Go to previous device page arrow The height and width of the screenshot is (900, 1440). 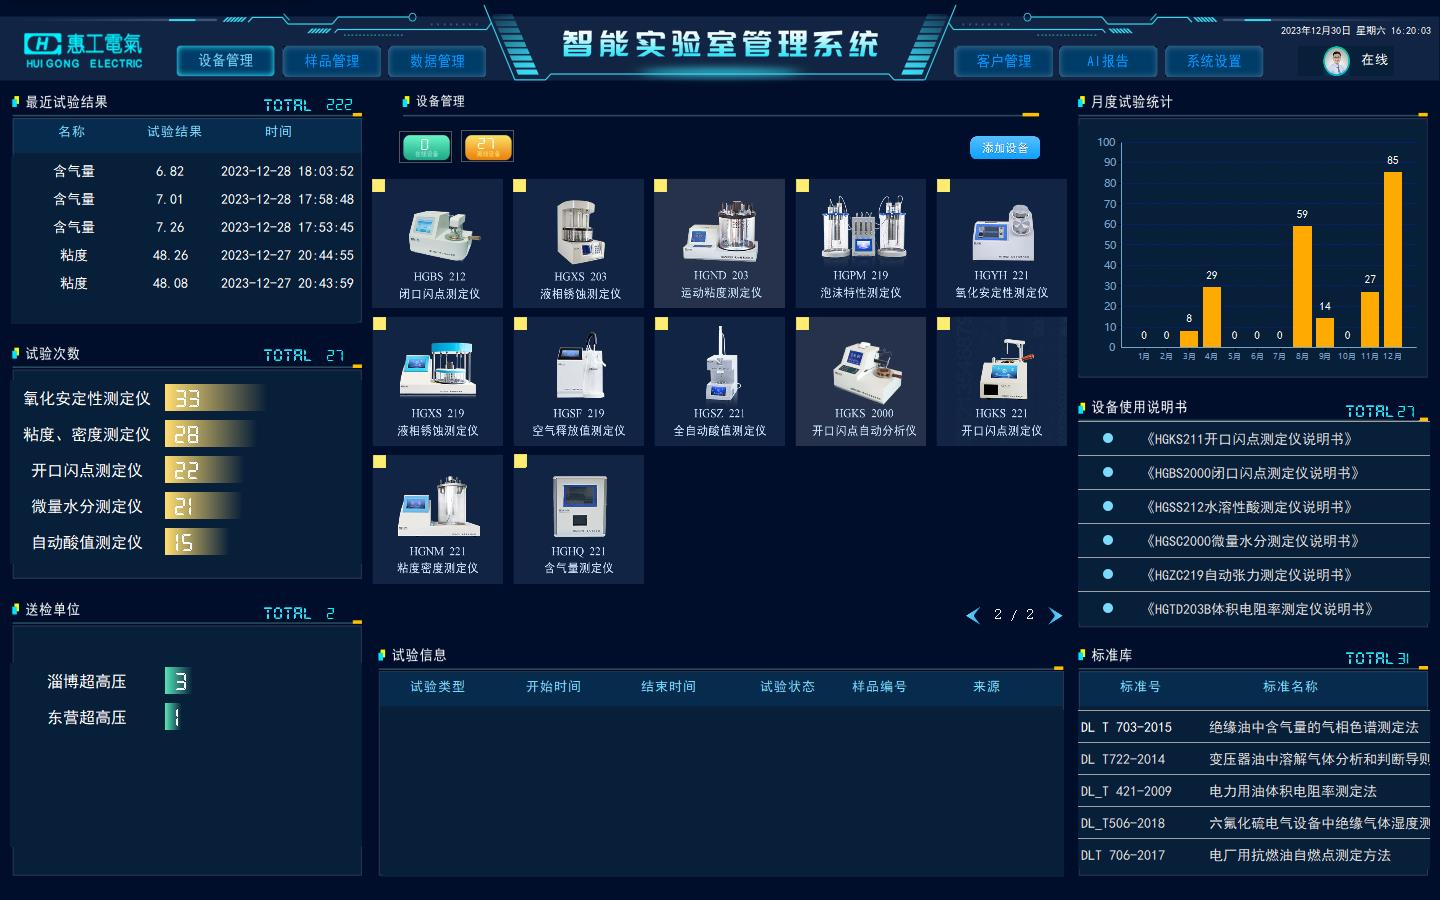click(973, 615)
